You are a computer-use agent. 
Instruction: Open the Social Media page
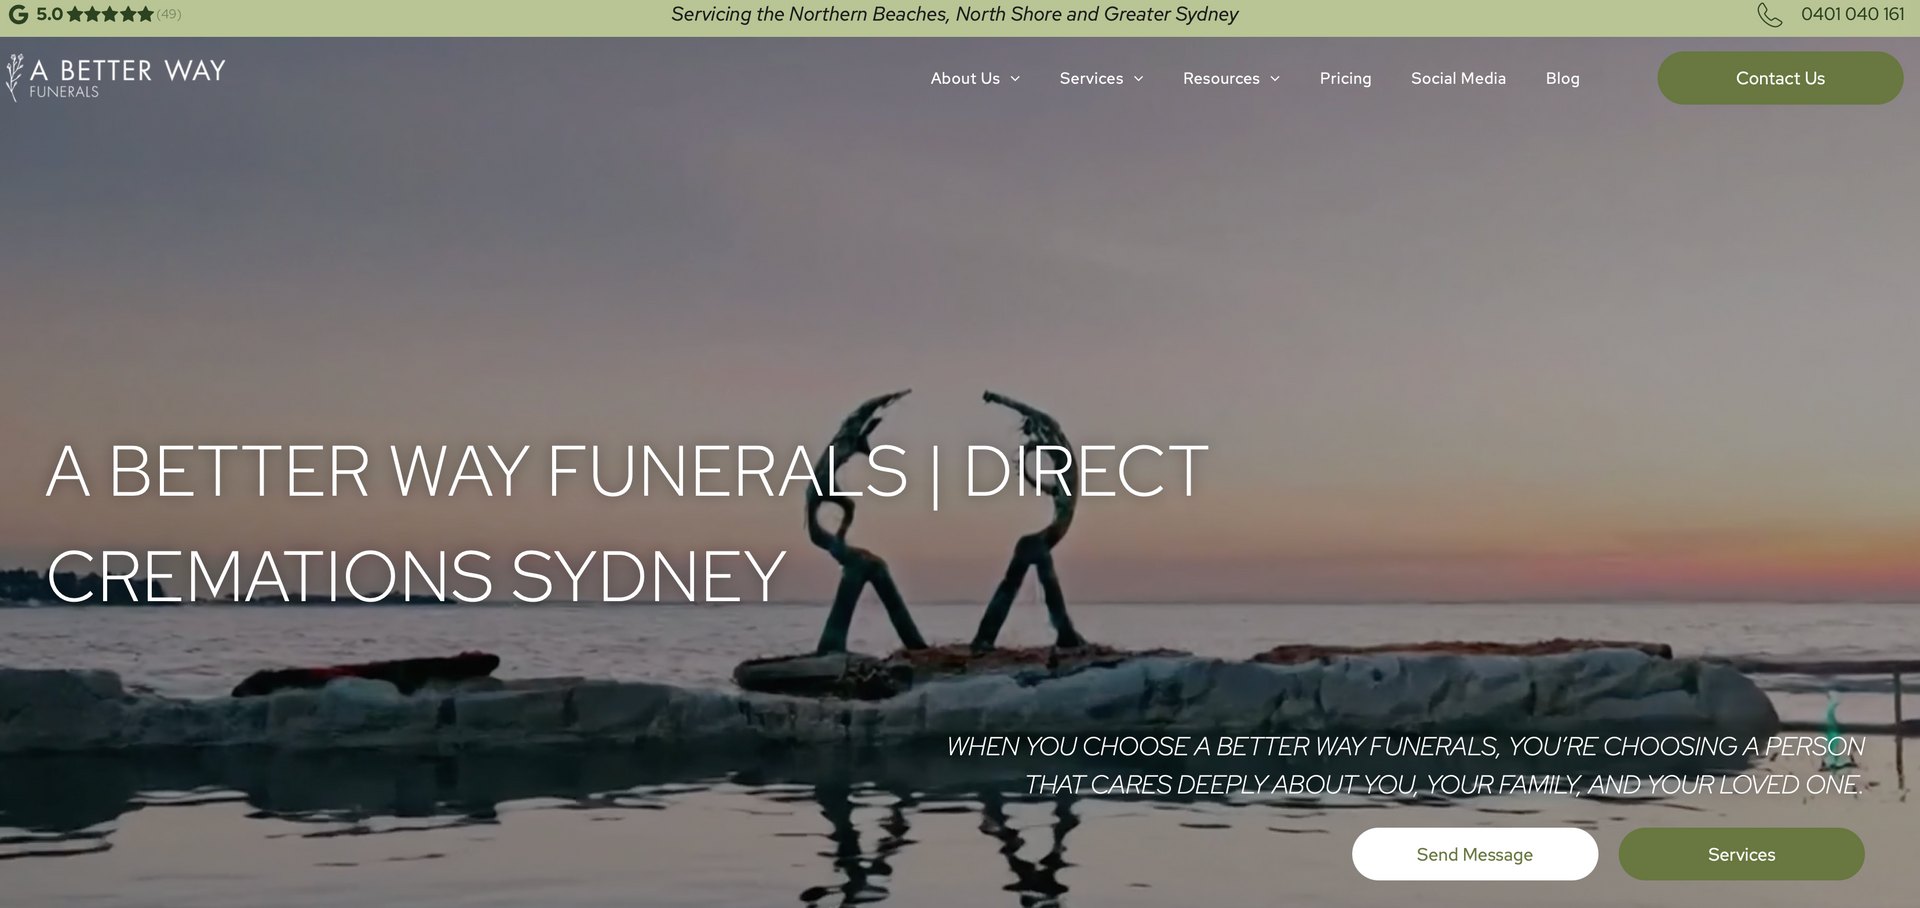[1458, 78]
